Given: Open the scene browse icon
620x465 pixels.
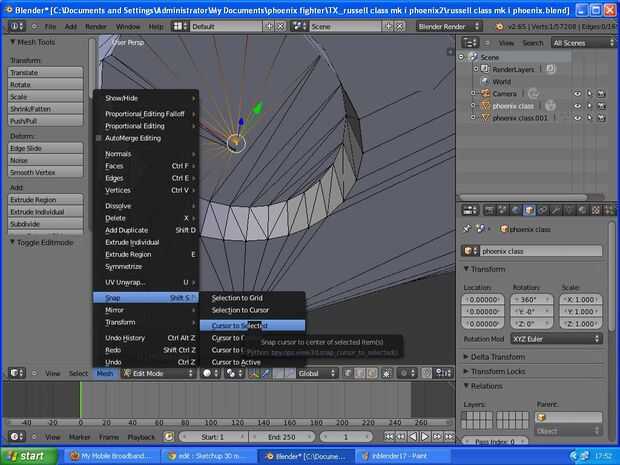Looking at the screenshot, I should click(299, 26).
